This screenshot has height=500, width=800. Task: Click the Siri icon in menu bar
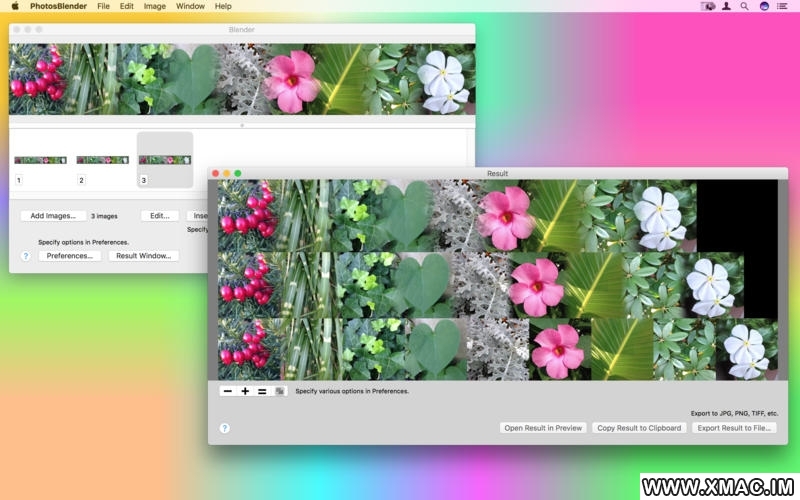point(764,6)
